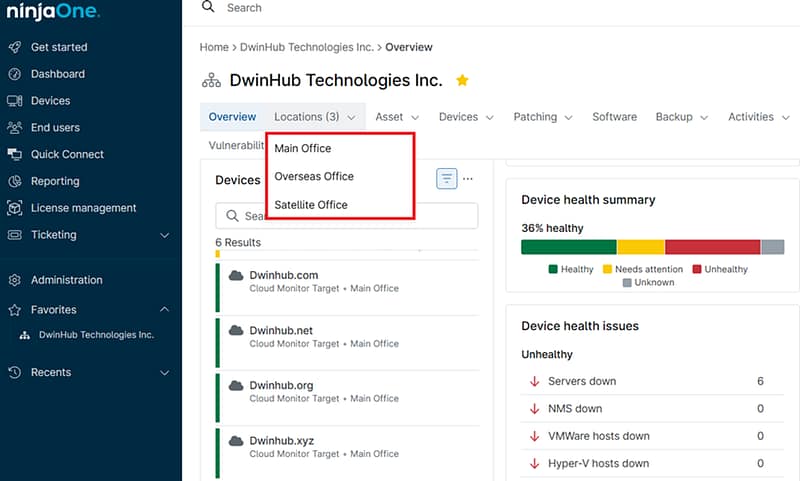
Task: Click the 6 Results label
Action: (x=238, y=243)
